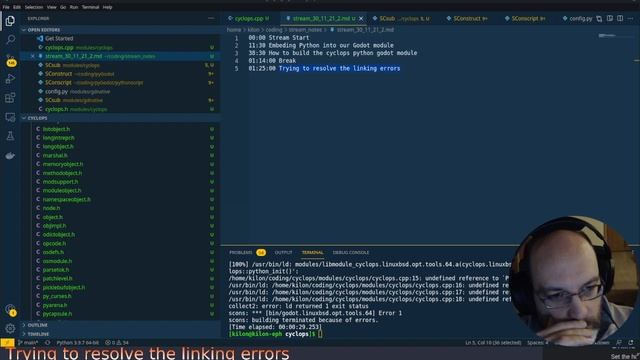Open the Accounts icon in activity bar
The image size is (640, 360).
pos(10,309)
